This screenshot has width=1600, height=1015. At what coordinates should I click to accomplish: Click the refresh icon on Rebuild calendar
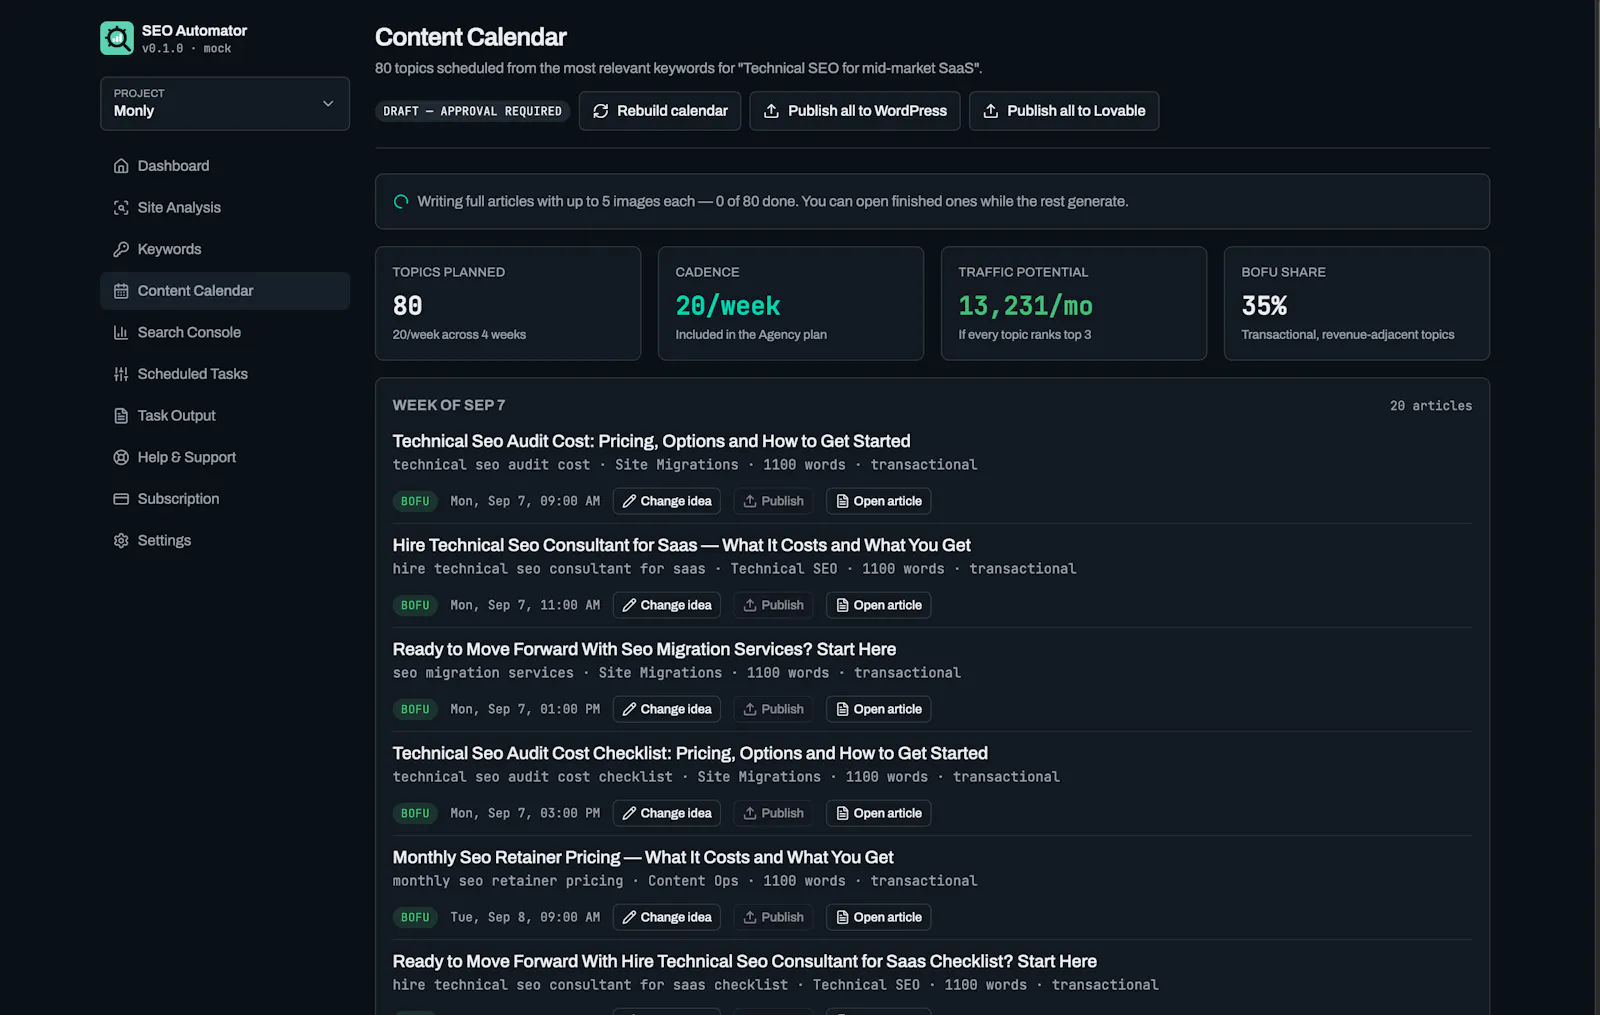point(601,111)
